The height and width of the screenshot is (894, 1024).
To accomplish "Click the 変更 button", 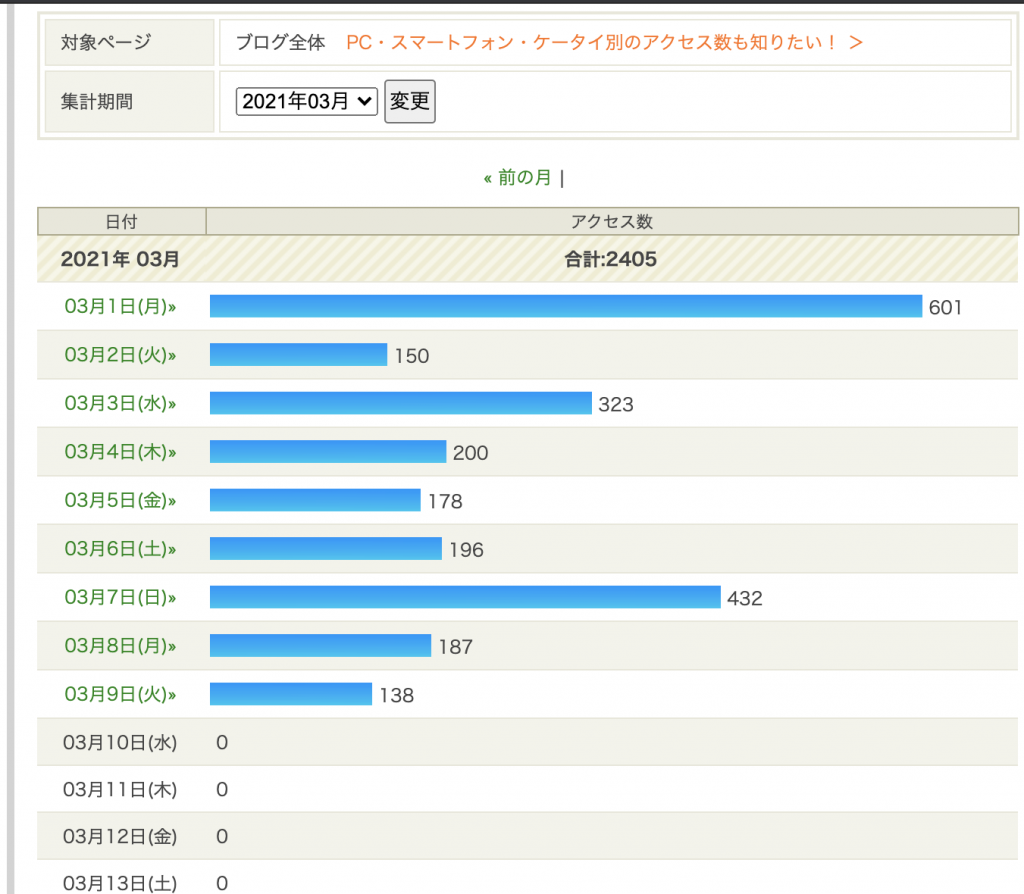I will 410,101.
